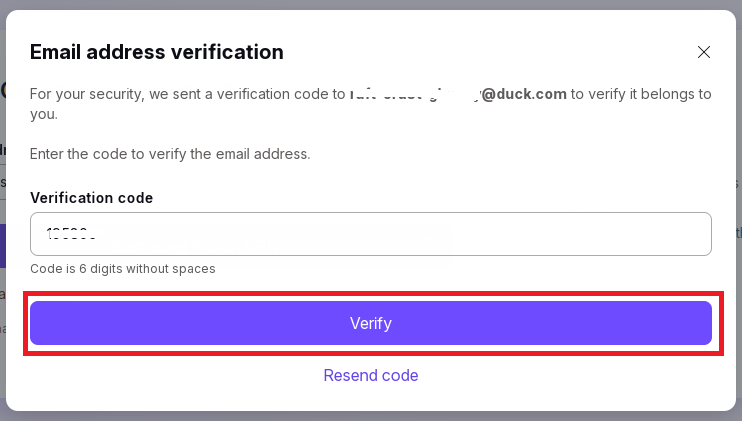Click 'to verify it belongs to' text
Screen dimensions: 742x421
pyautogui.click(x=640, y=94)
